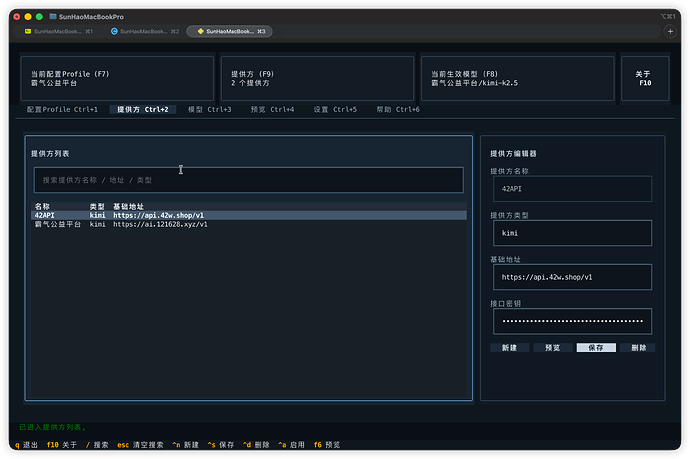Click the 删除 button in editor
This screenshot has height=459, width=690.
tap(639, 348)
